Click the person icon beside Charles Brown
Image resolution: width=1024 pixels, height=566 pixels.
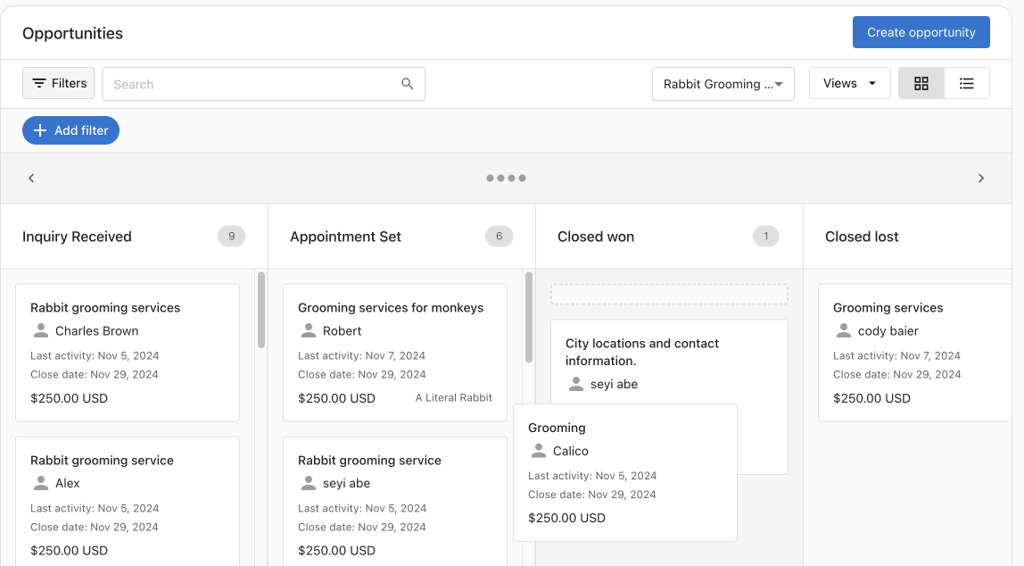41,330
